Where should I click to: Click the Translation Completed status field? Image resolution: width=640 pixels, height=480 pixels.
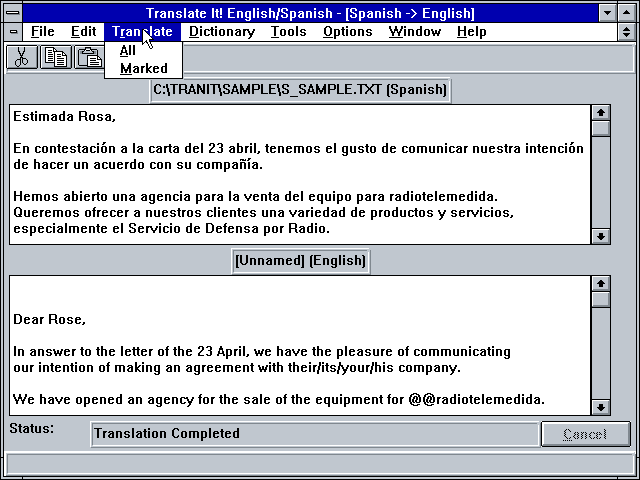click(x=314, y=434)
